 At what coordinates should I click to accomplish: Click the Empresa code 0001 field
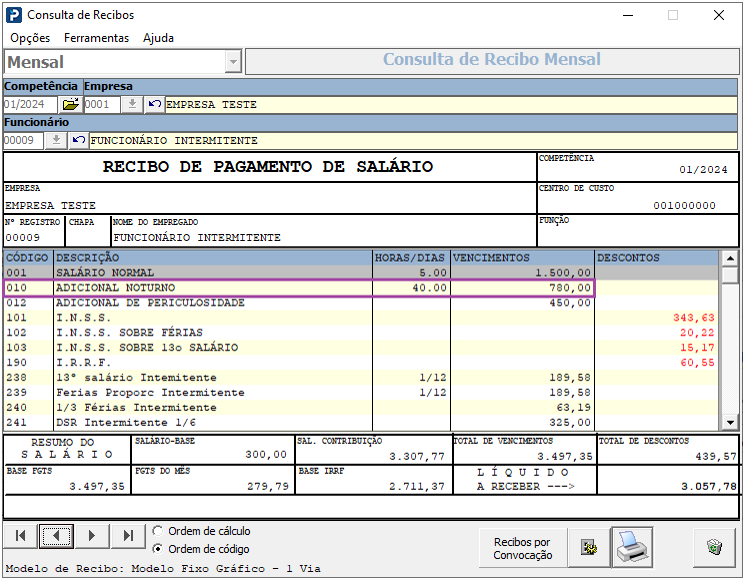tap(102, 104)
